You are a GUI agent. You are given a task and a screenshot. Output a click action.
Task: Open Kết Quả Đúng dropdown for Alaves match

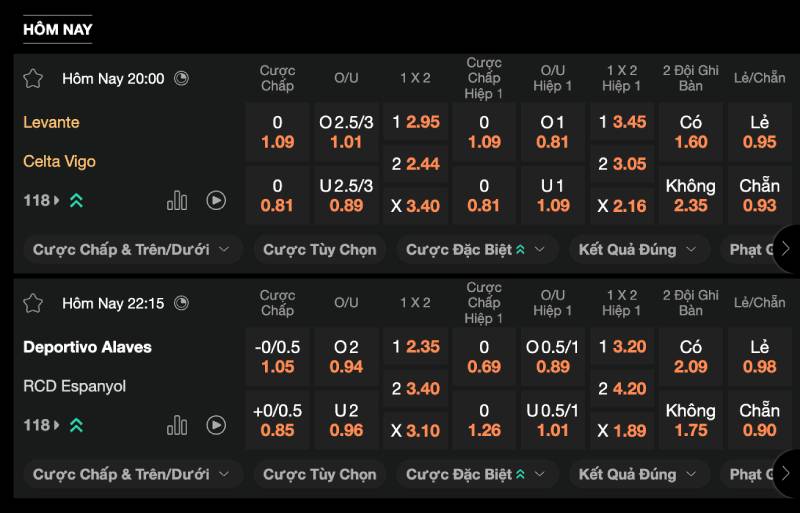638,474
